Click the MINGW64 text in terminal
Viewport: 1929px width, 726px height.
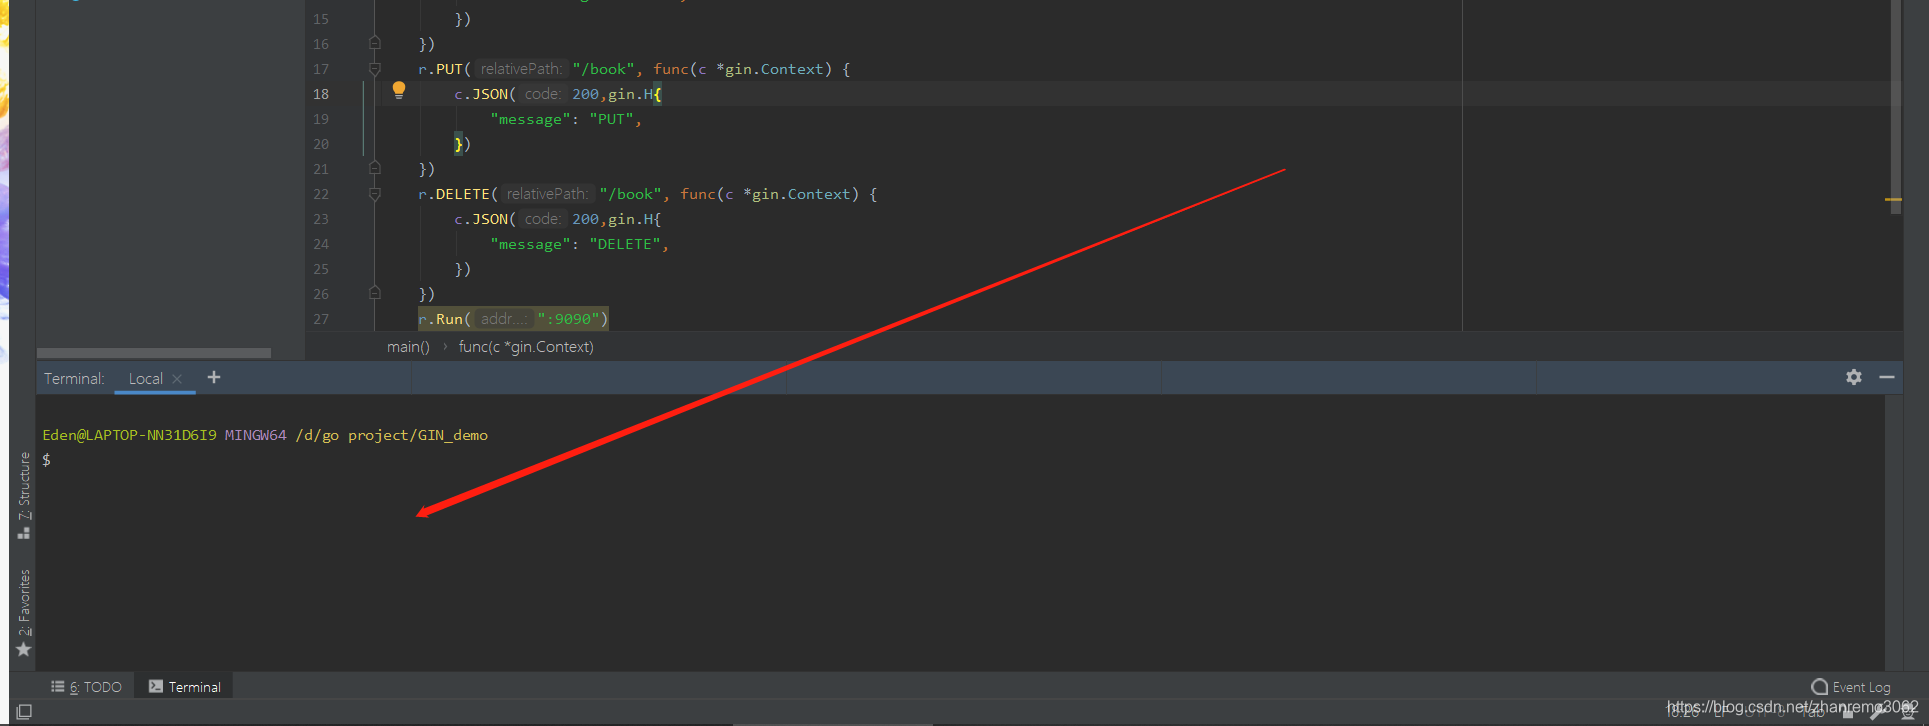[255, 435]
